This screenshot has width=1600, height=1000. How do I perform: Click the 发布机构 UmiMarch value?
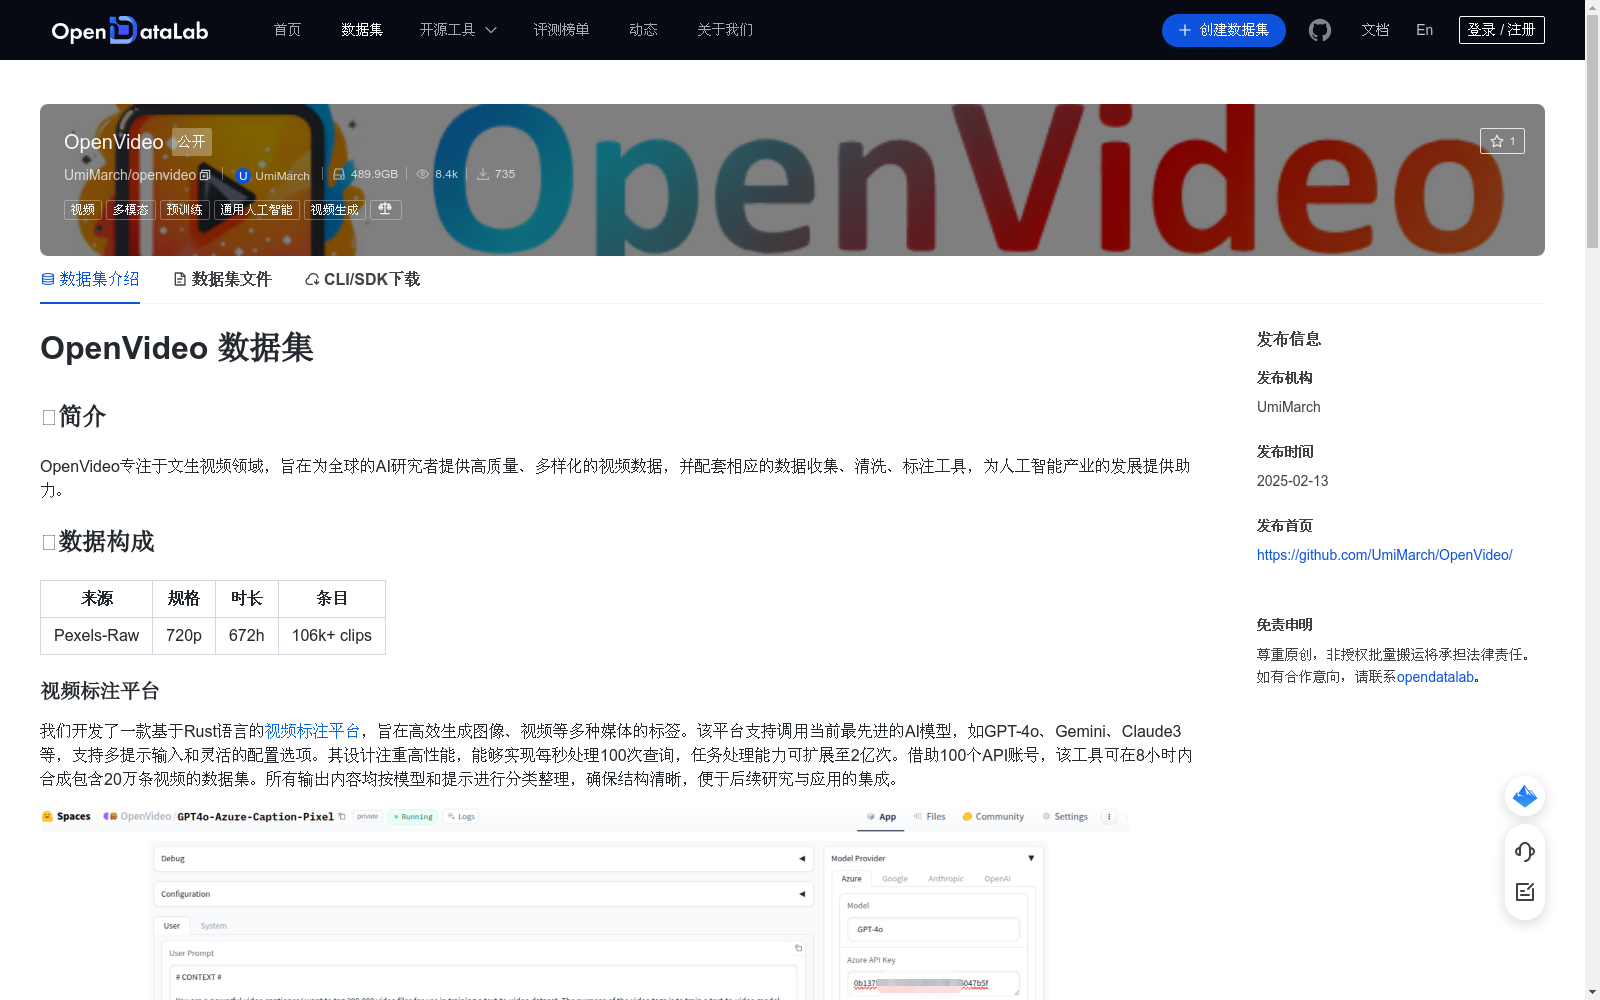(x=1288, y=407)
